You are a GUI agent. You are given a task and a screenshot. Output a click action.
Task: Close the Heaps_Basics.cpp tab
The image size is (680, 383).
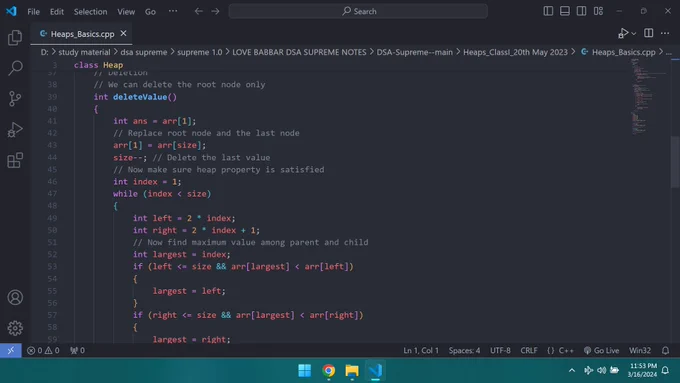(123, 33)
